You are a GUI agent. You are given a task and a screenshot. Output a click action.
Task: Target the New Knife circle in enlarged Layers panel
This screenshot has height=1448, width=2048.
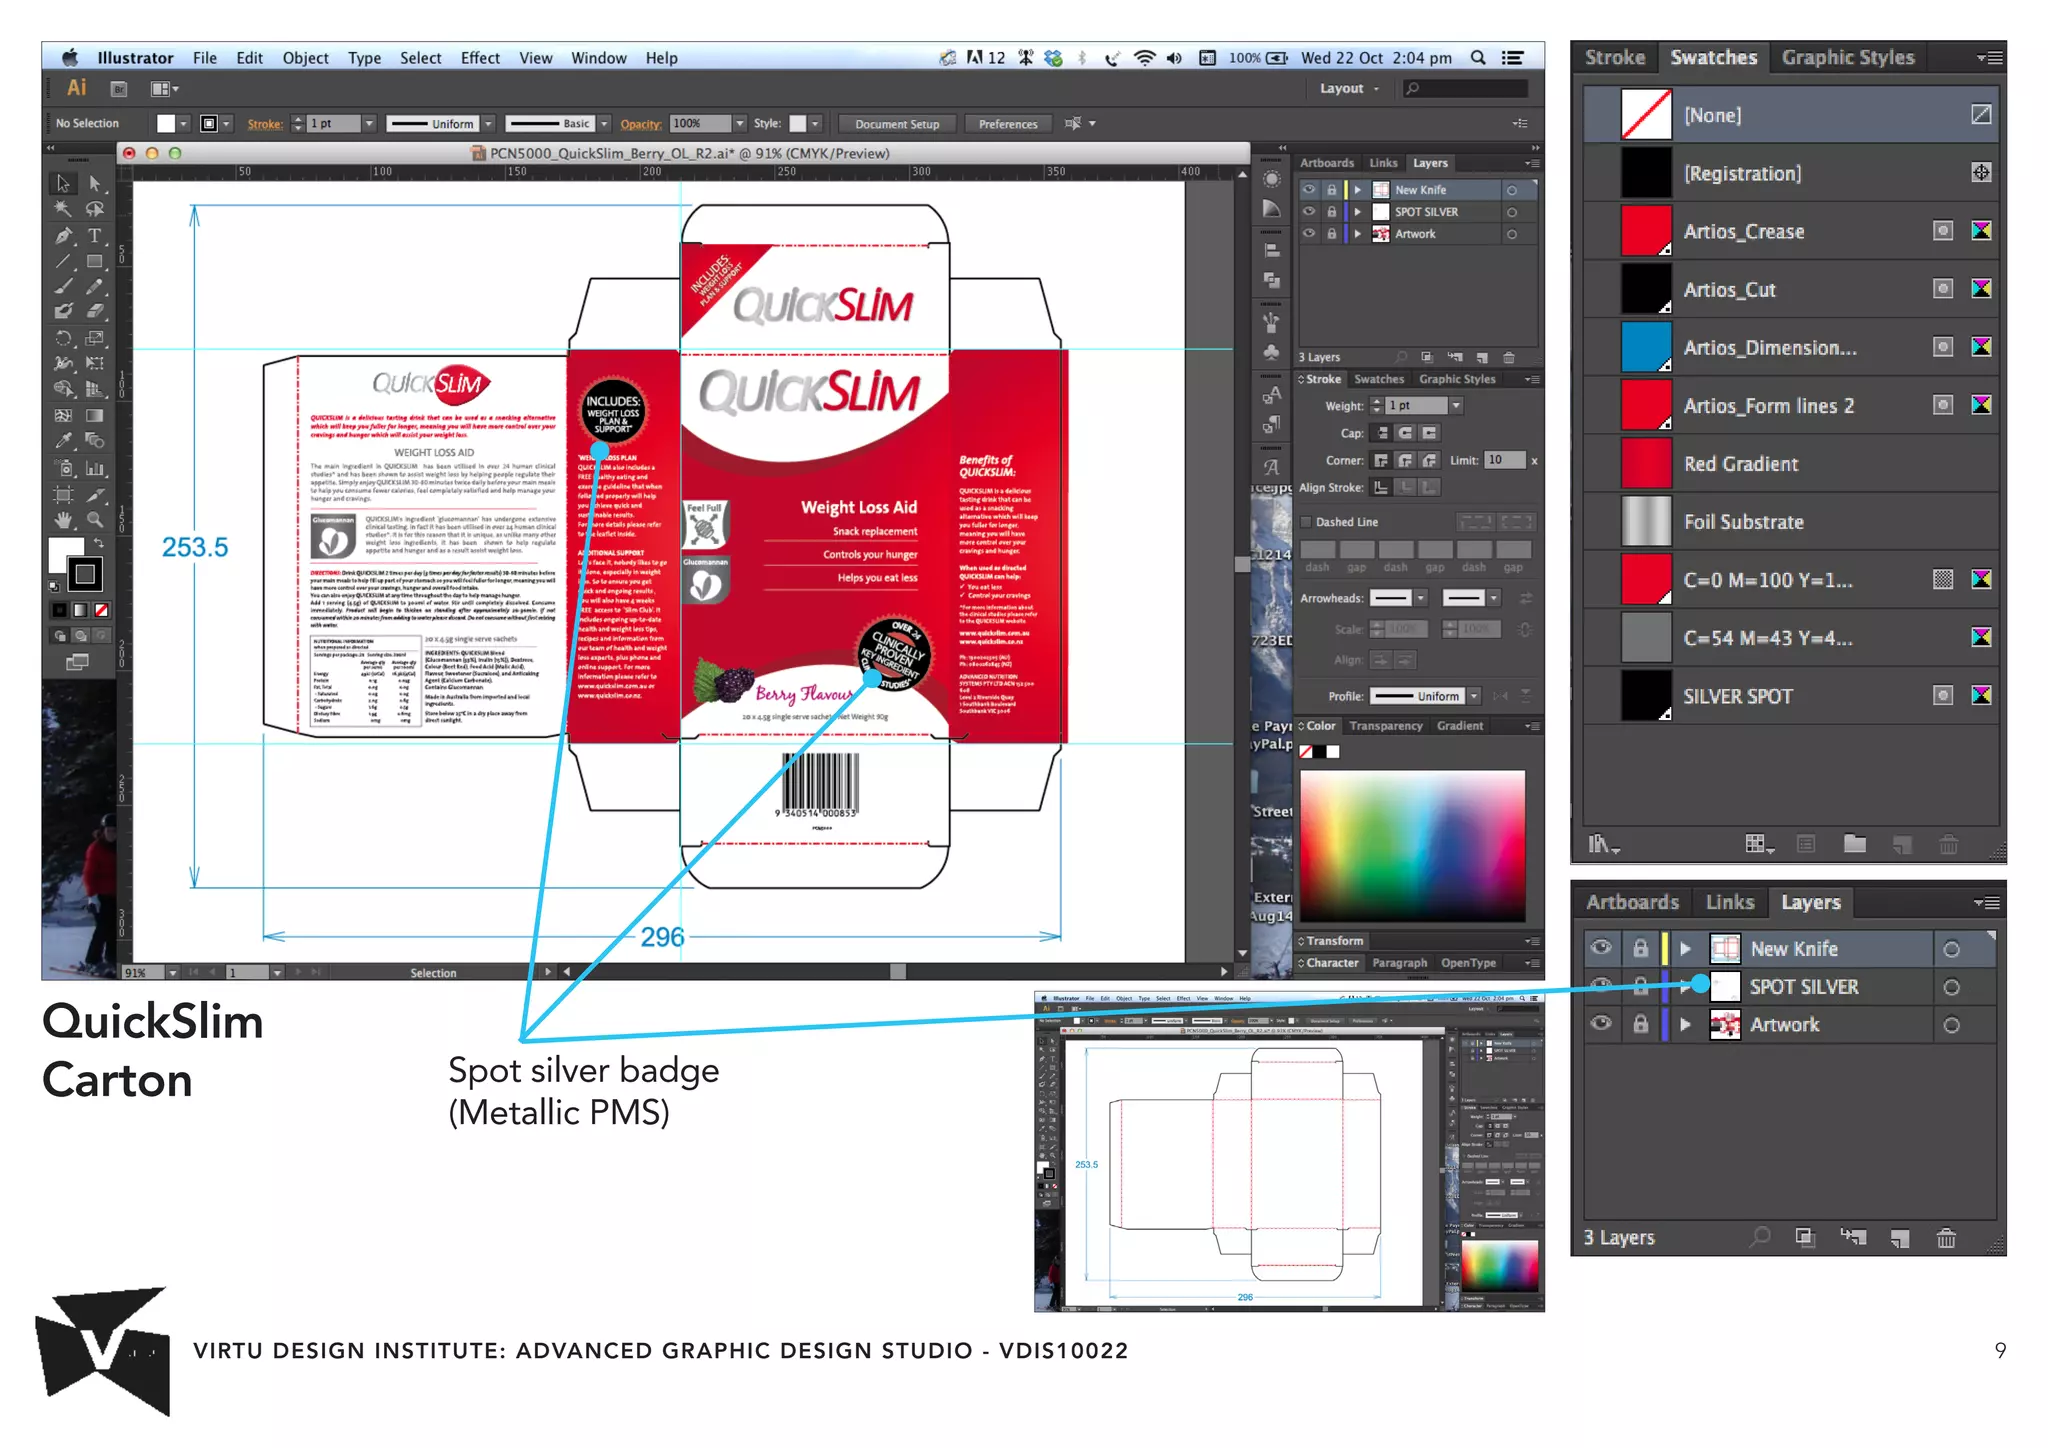[1951, 949]
